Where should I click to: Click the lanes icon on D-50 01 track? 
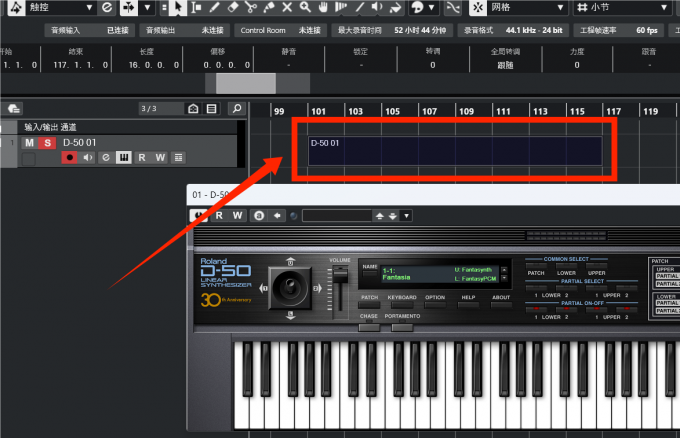[178, 157]
